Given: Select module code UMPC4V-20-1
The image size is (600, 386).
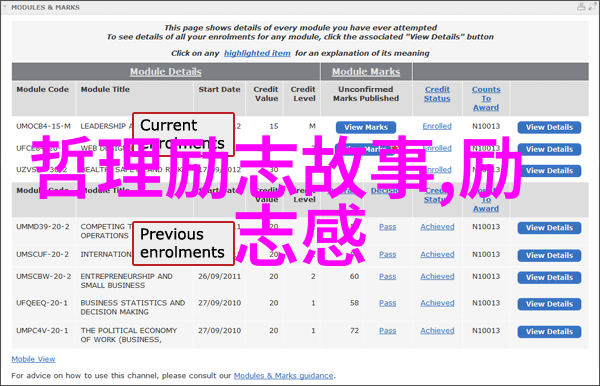Looking at the screenshot, I should (42, 331).
